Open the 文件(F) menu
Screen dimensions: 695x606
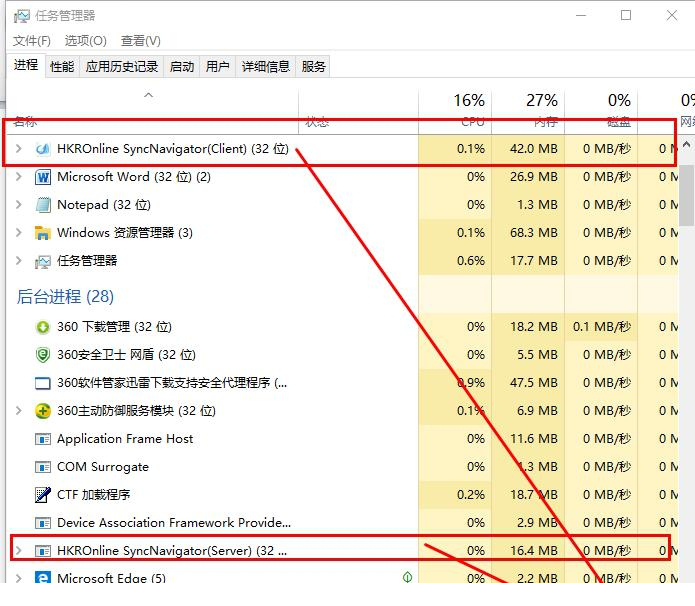[x=32, y=41]
